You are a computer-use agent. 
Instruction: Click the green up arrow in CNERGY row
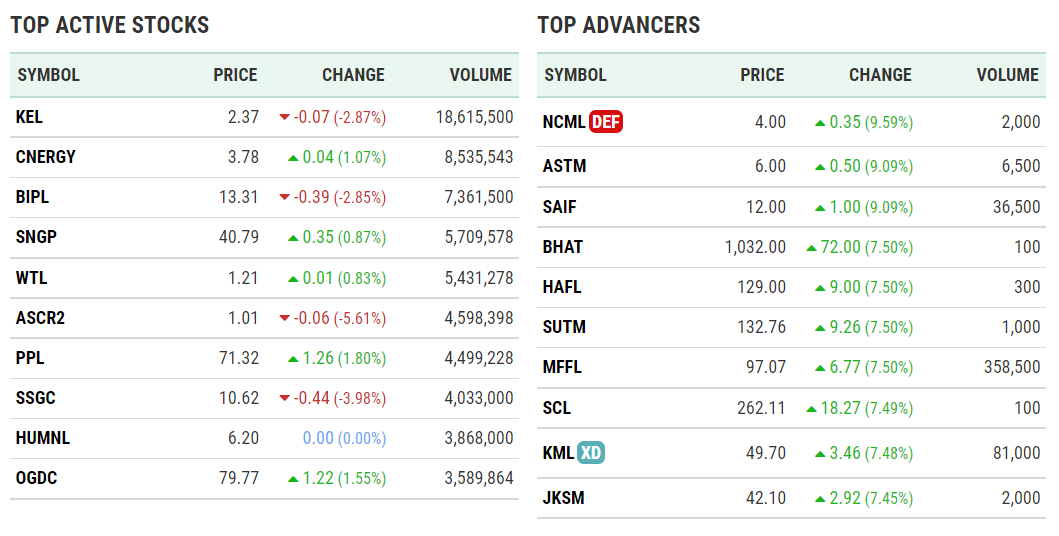[x=293, y=158]
